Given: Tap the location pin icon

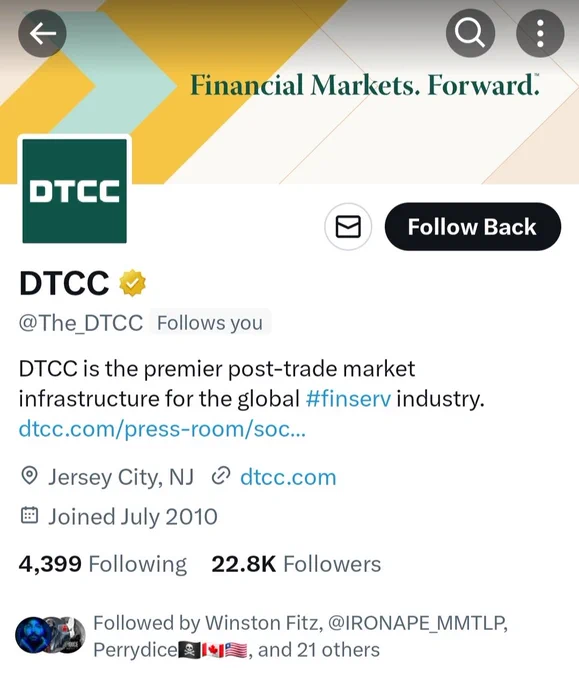Looking at the screenshot, I should (x=29, y=476).
